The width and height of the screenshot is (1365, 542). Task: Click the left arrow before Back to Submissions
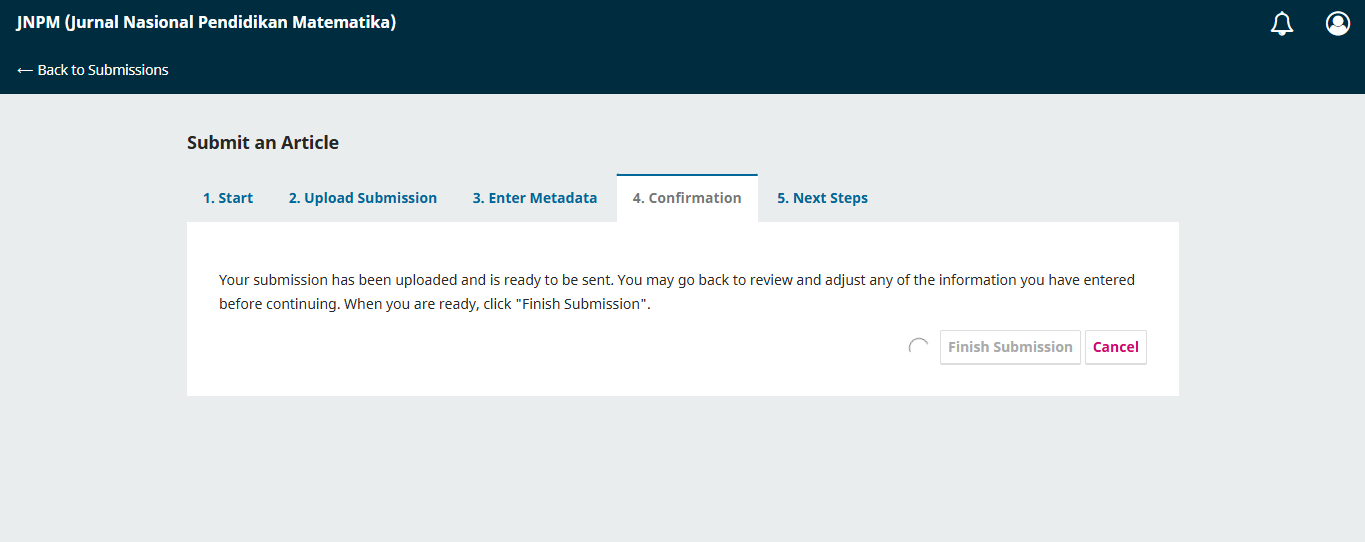click(25, 70)
